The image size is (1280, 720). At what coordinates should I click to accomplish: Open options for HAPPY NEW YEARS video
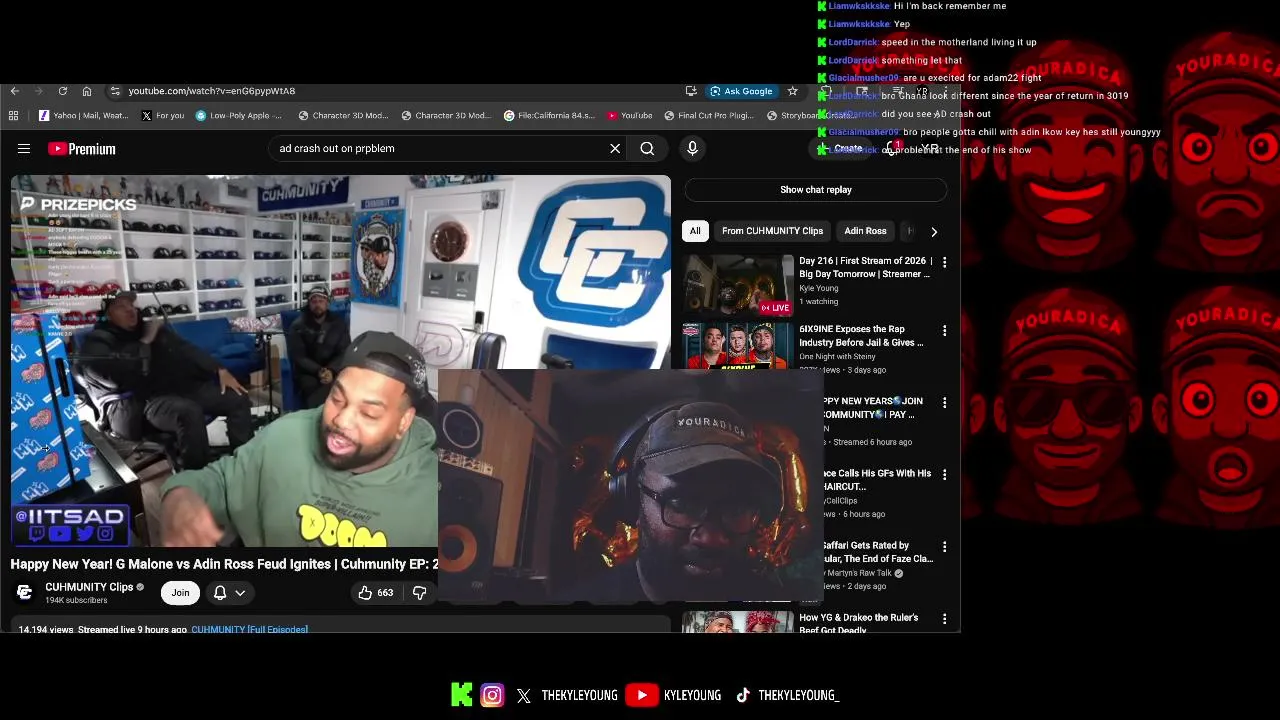(944, 402)
